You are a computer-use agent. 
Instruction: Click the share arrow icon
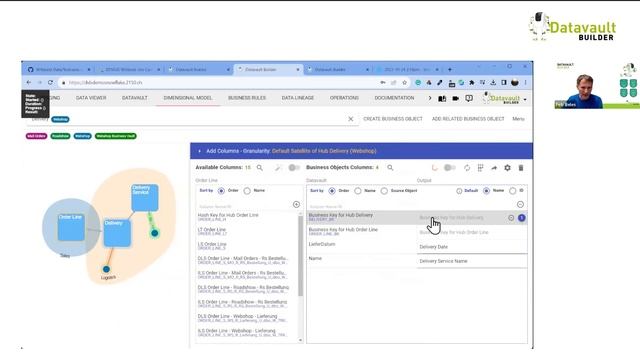click(x=494, y=168)
